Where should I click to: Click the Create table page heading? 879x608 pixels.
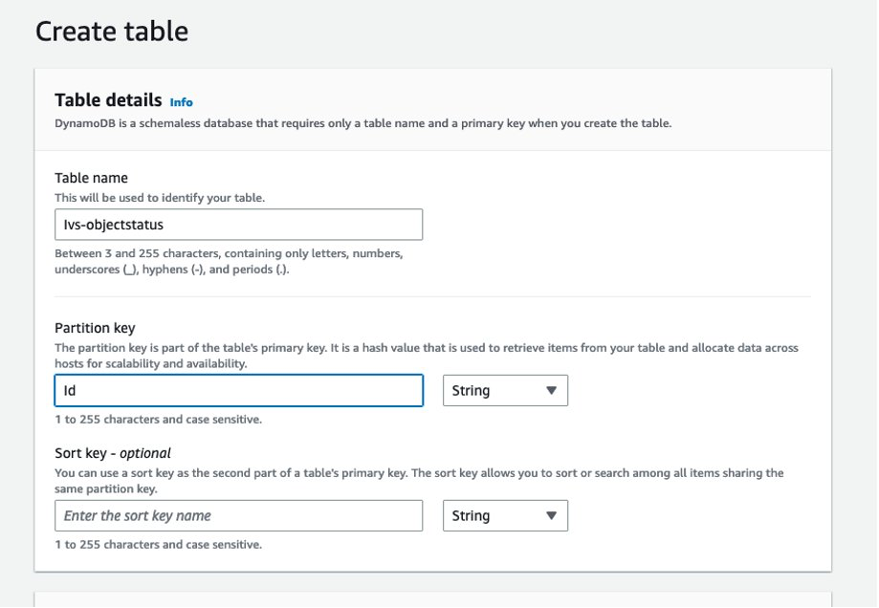click(x=112, y=31)
